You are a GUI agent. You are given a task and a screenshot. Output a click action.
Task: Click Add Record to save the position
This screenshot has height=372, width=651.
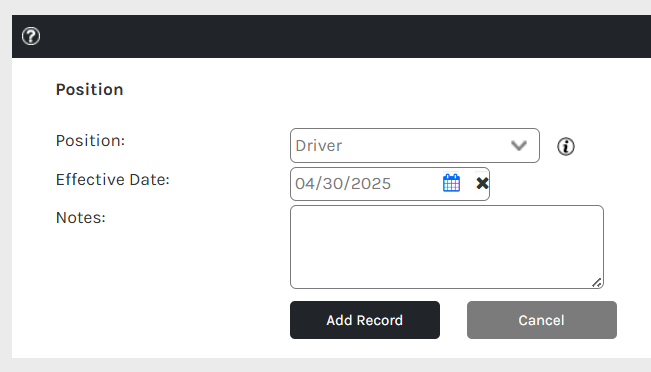[365, 320]
